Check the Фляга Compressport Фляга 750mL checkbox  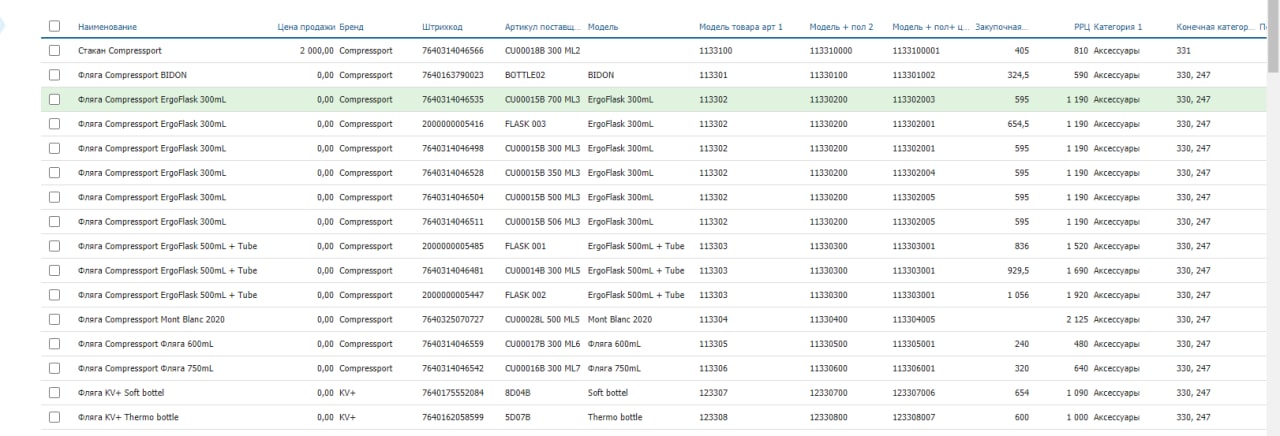coord(55,368)
